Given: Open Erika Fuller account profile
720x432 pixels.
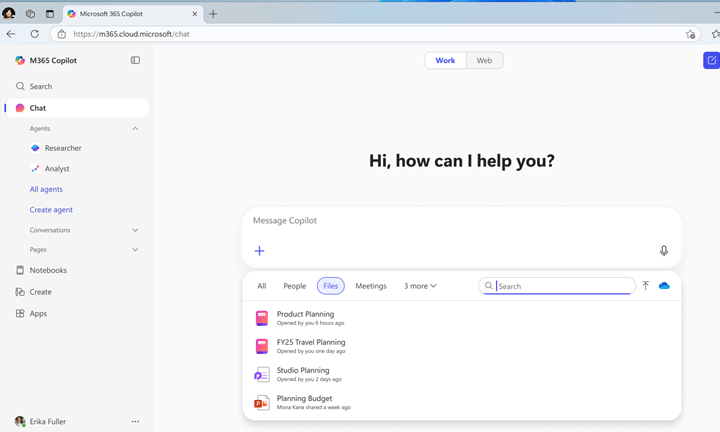Looking at the screenshot, I should coord(40,421).
